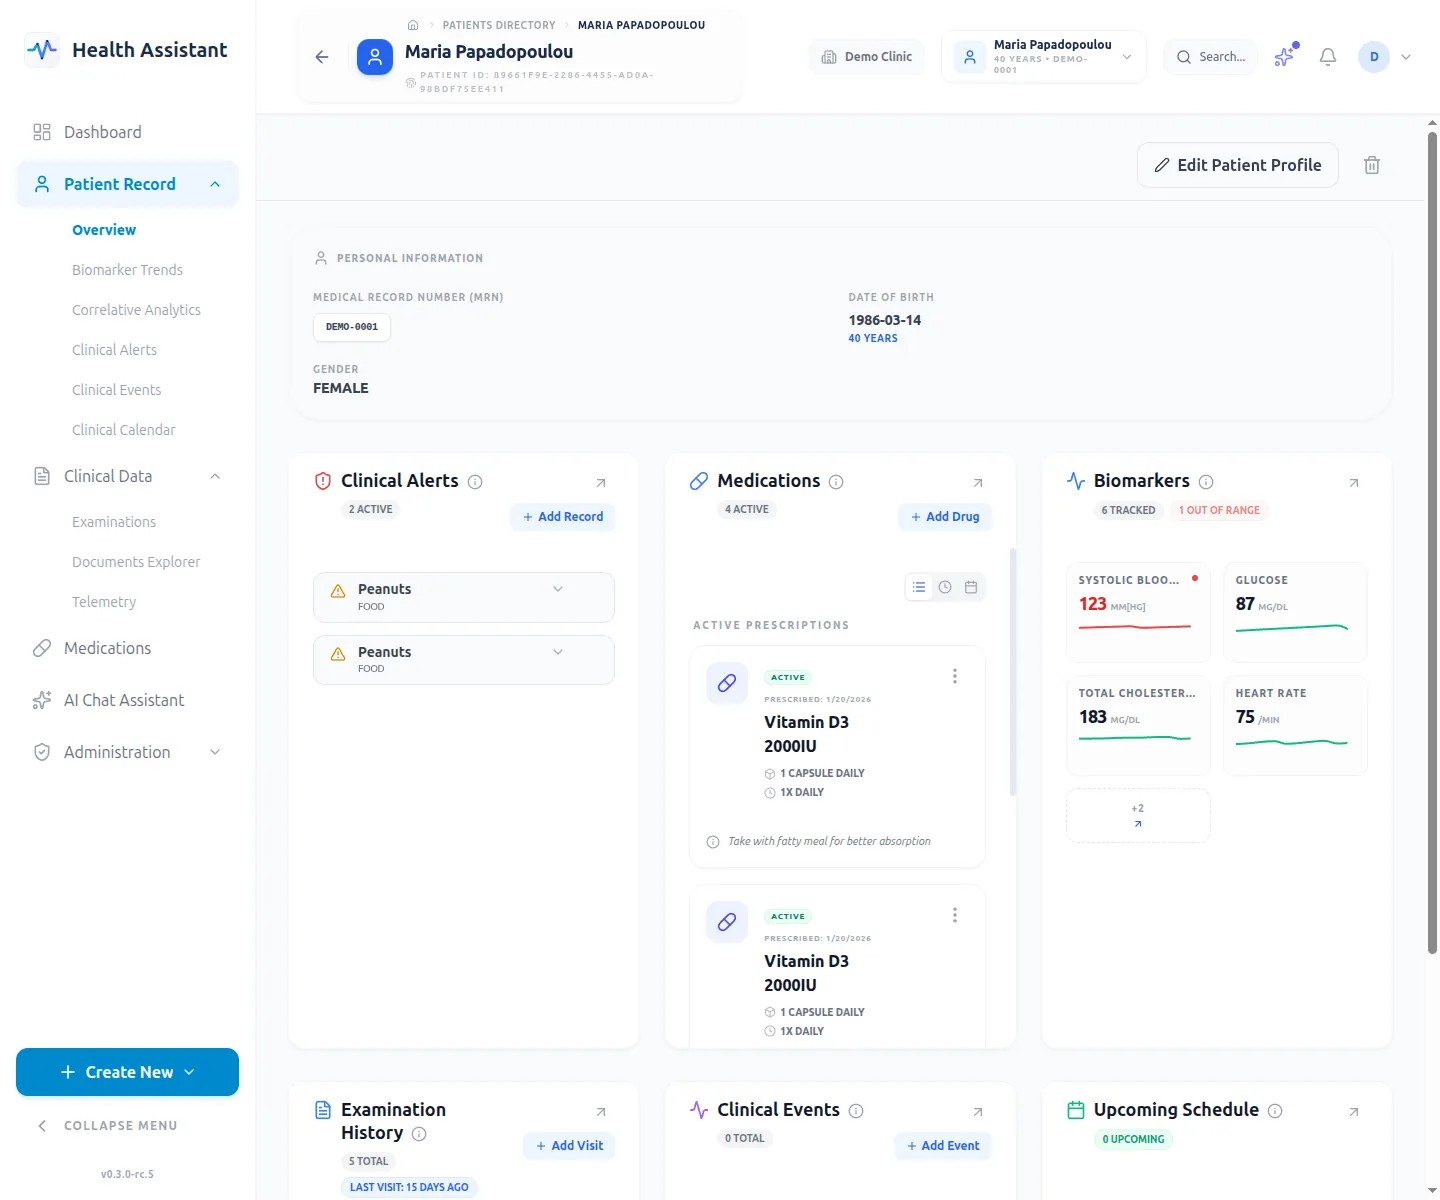
Task: Click the back arrow beside patient name
Action: coord(322,57)
